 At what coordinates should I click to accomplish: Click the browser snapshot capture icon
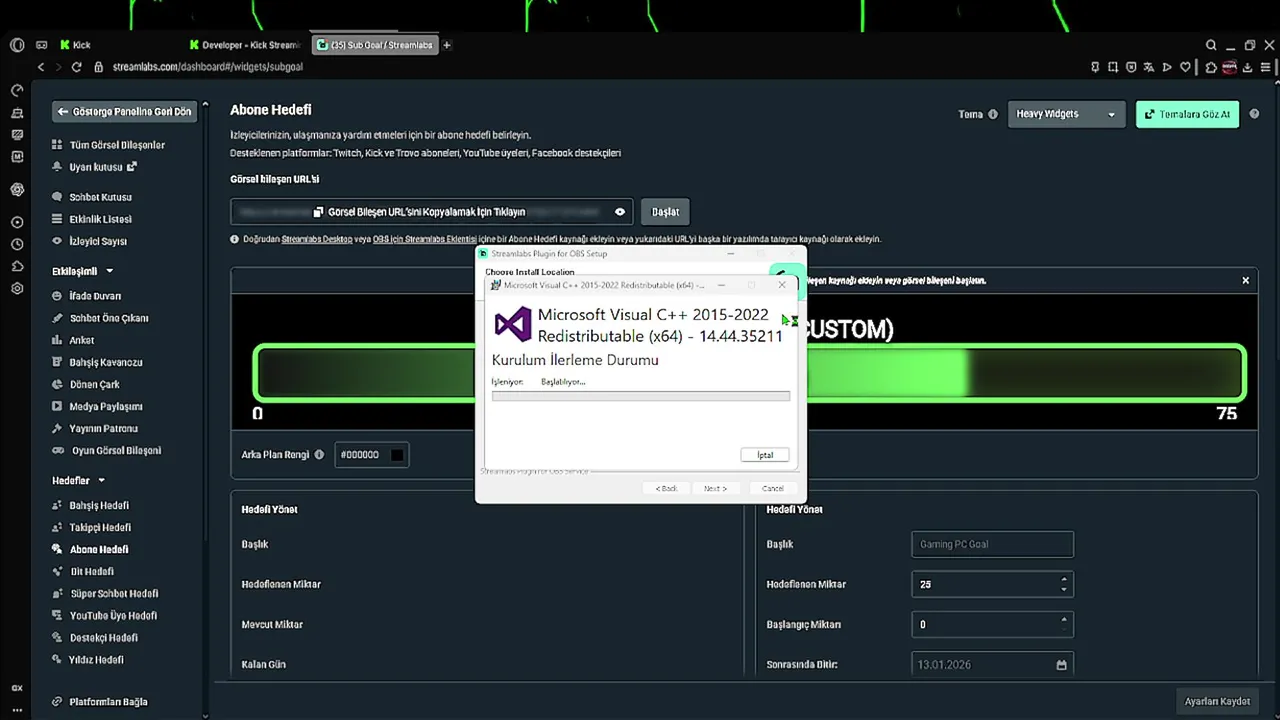(1113, 67)
